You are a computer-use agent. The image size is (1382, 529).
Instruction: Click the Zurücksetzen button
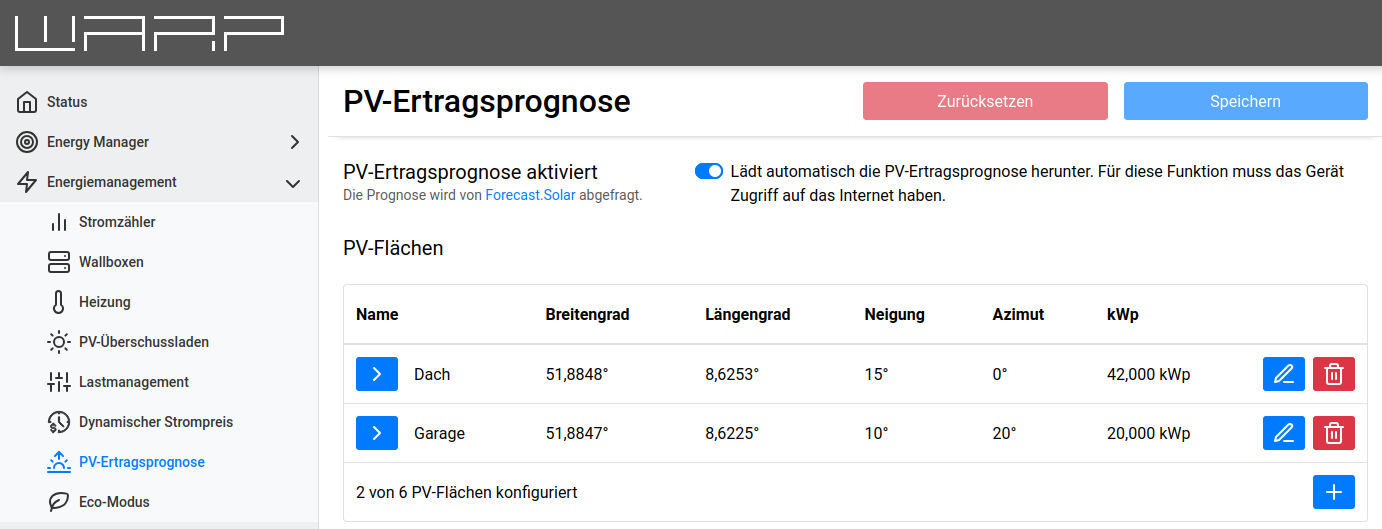coord(985,101)
